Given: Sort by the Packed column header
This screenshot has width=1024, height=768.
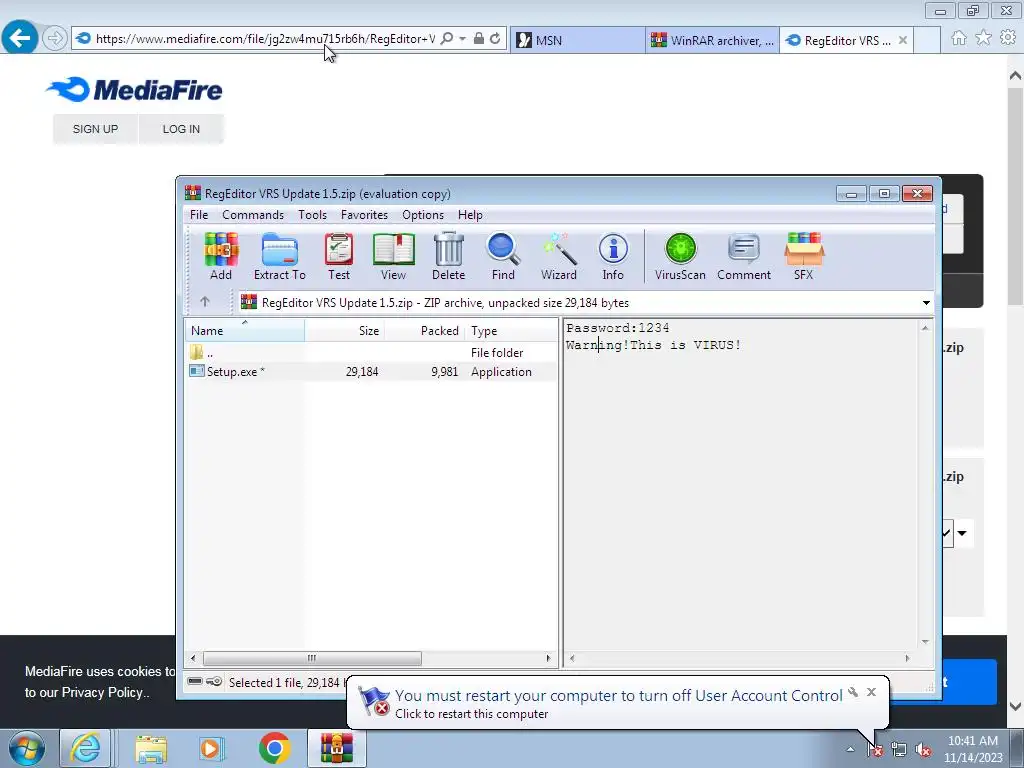Looking at the screenshot, I should [424, 330].
